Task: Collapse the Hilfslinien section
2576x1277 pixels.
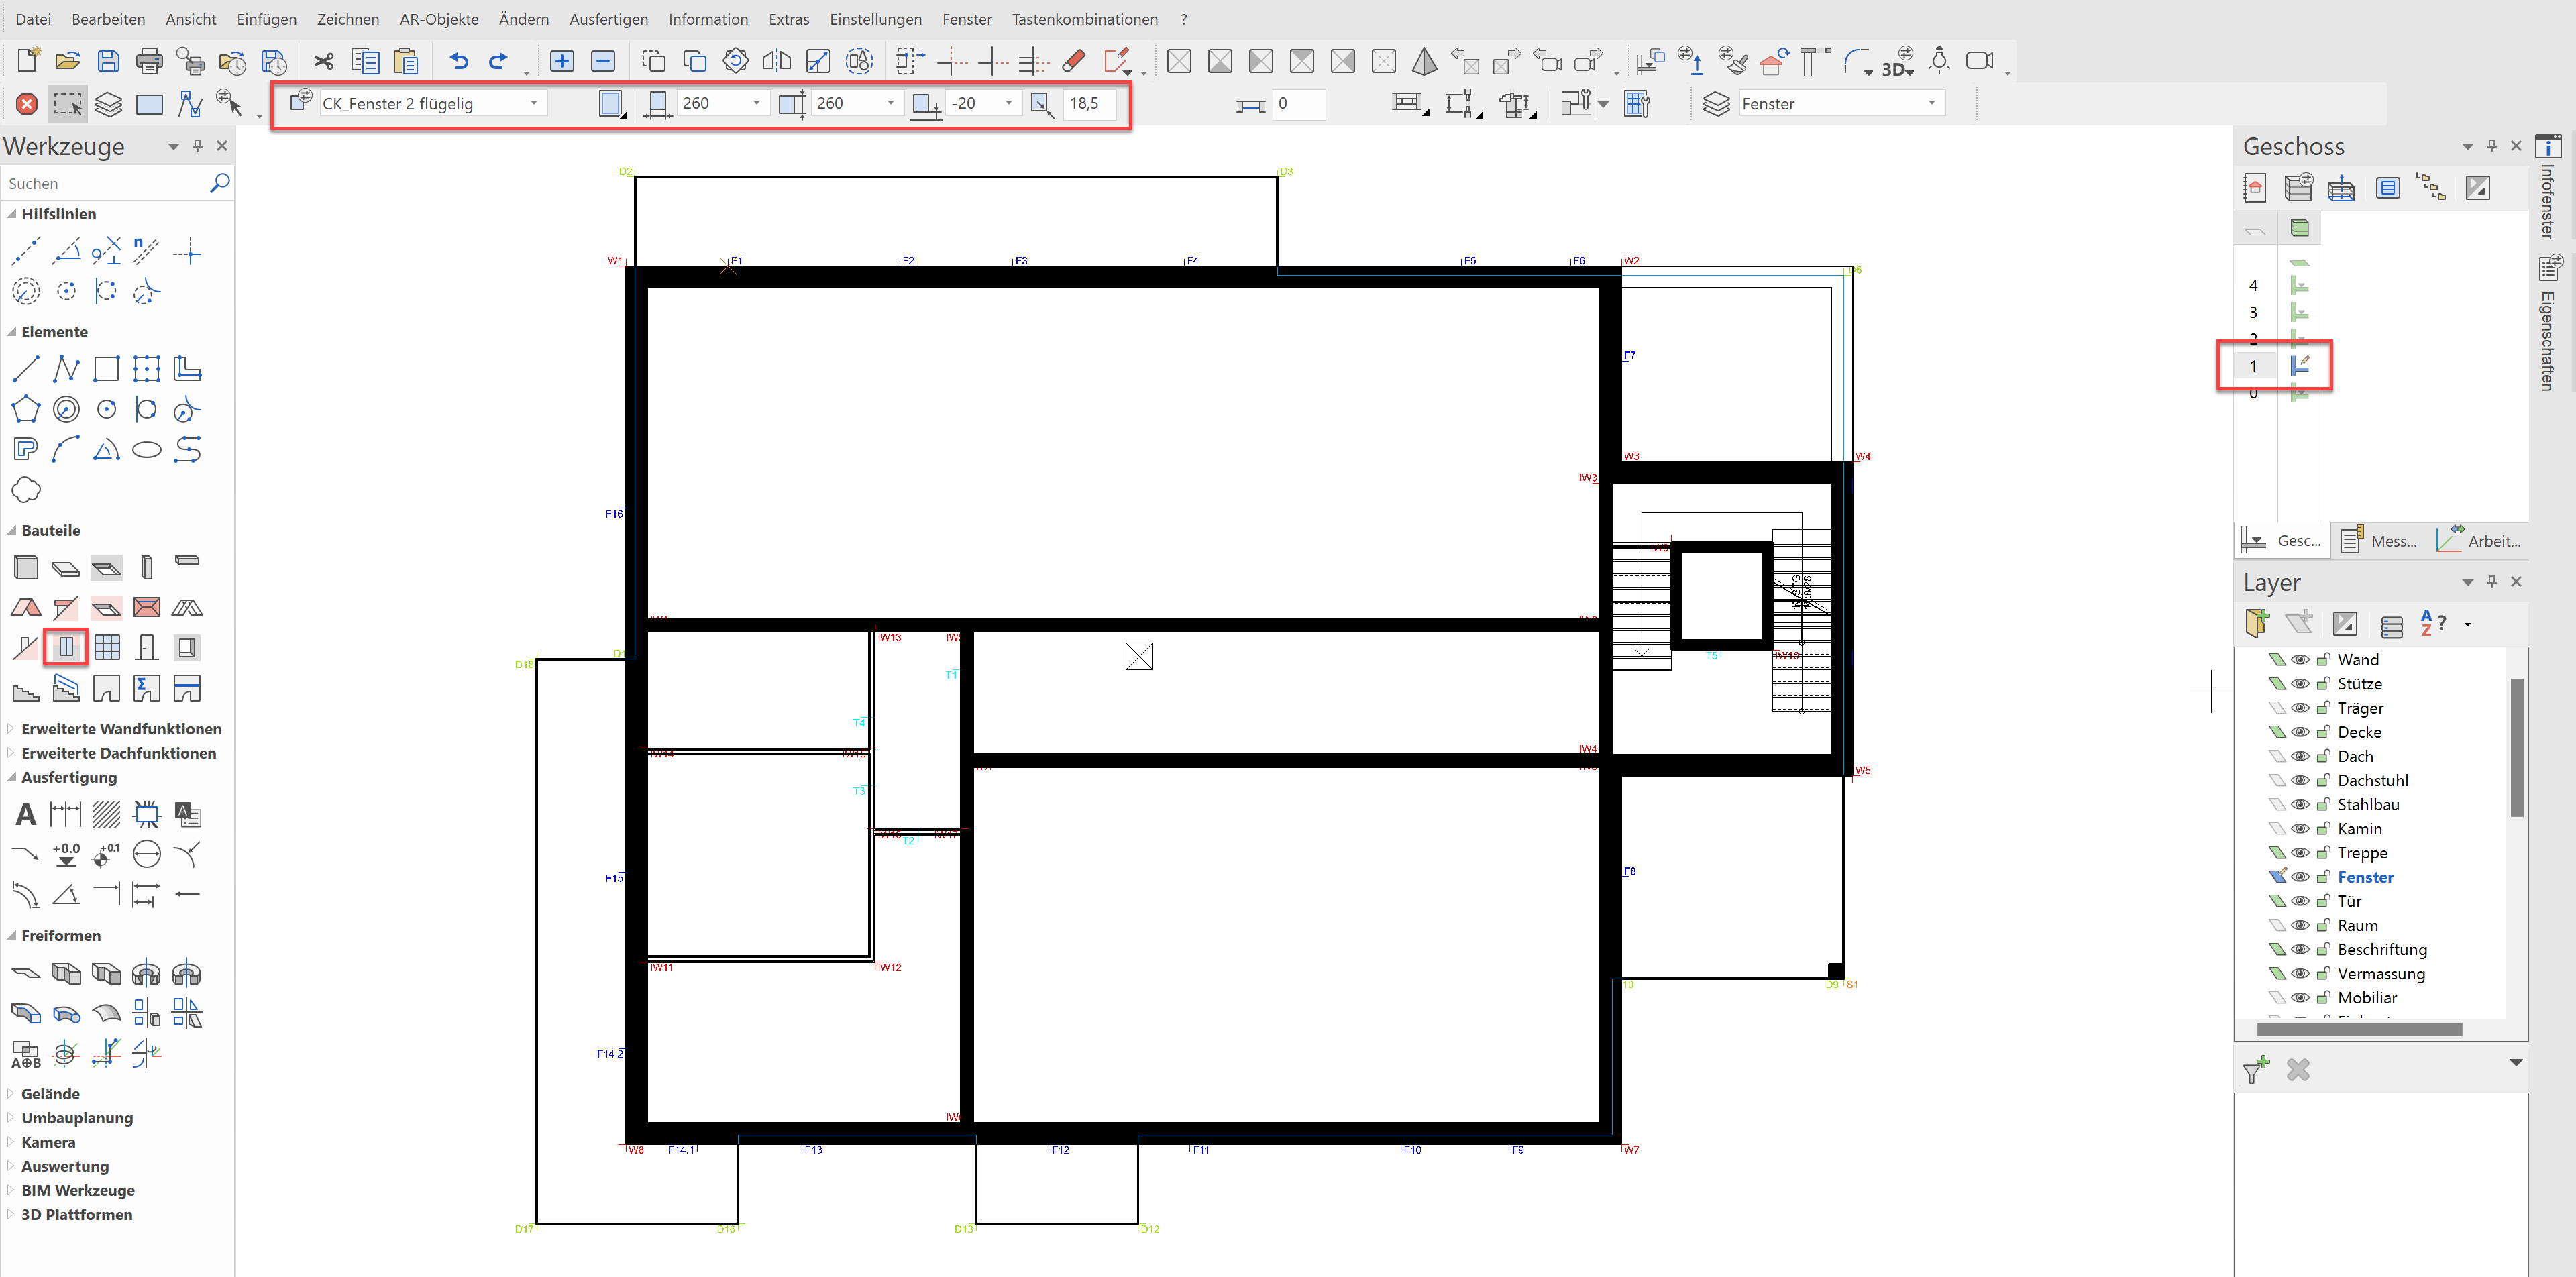Action: point(12,214)
